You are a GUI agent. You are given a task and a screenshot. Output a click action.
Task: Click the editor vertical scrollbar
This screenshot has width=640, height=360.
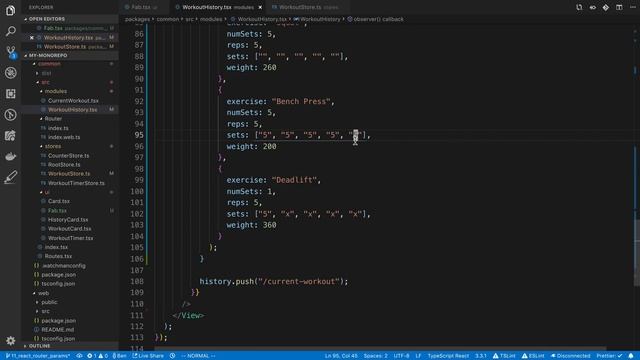coord(636,253)
